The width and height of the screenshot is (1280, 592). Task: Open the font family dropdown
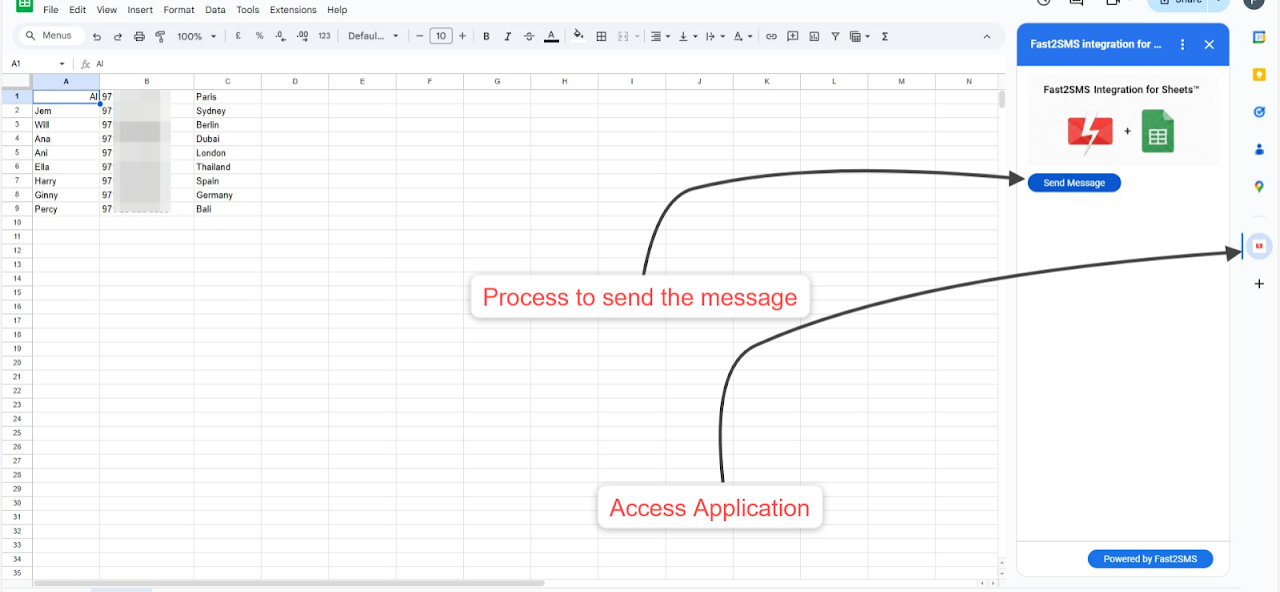point(373,36)
